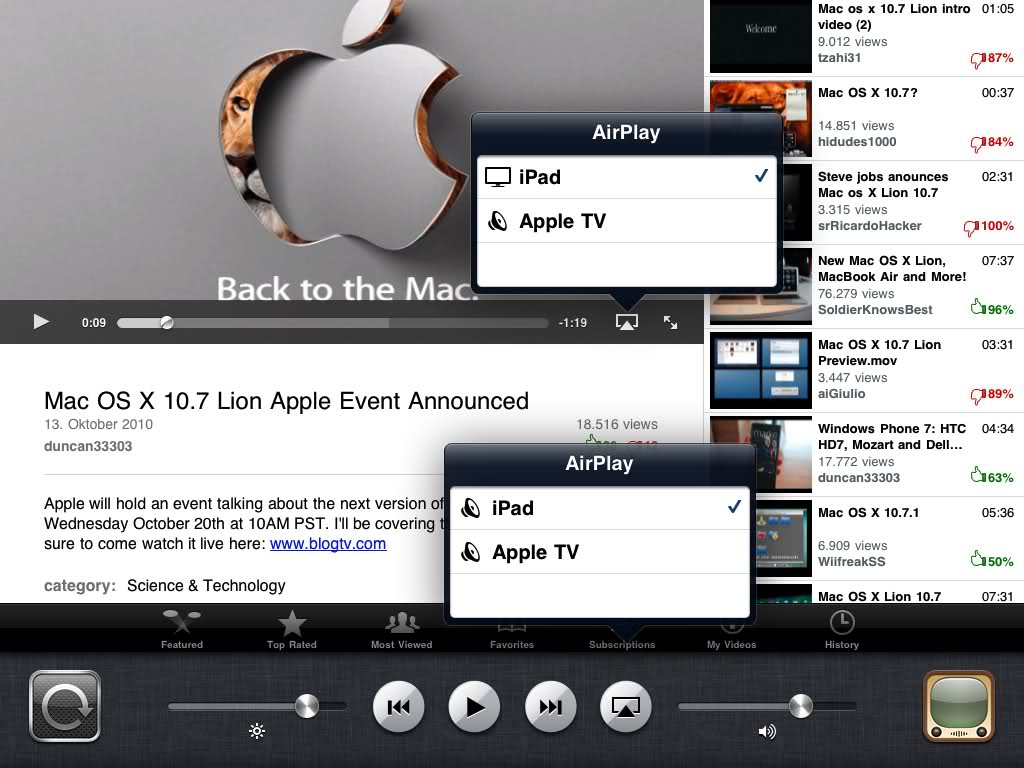Adjust the brightness slider knob

click(x=306, y=706)
